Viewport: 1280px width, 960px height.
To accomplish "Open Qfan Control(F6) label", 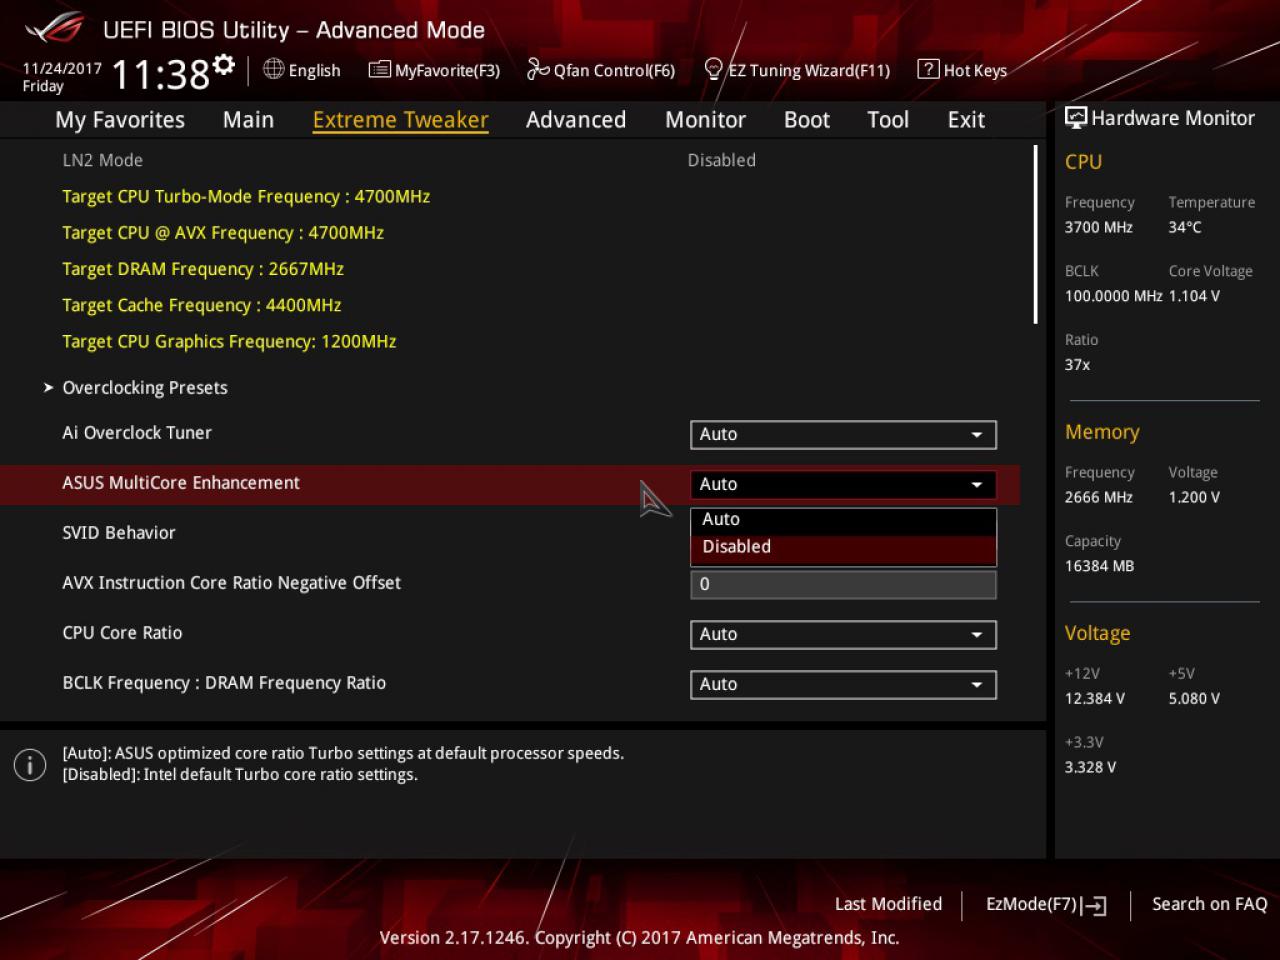I will 614,70.
